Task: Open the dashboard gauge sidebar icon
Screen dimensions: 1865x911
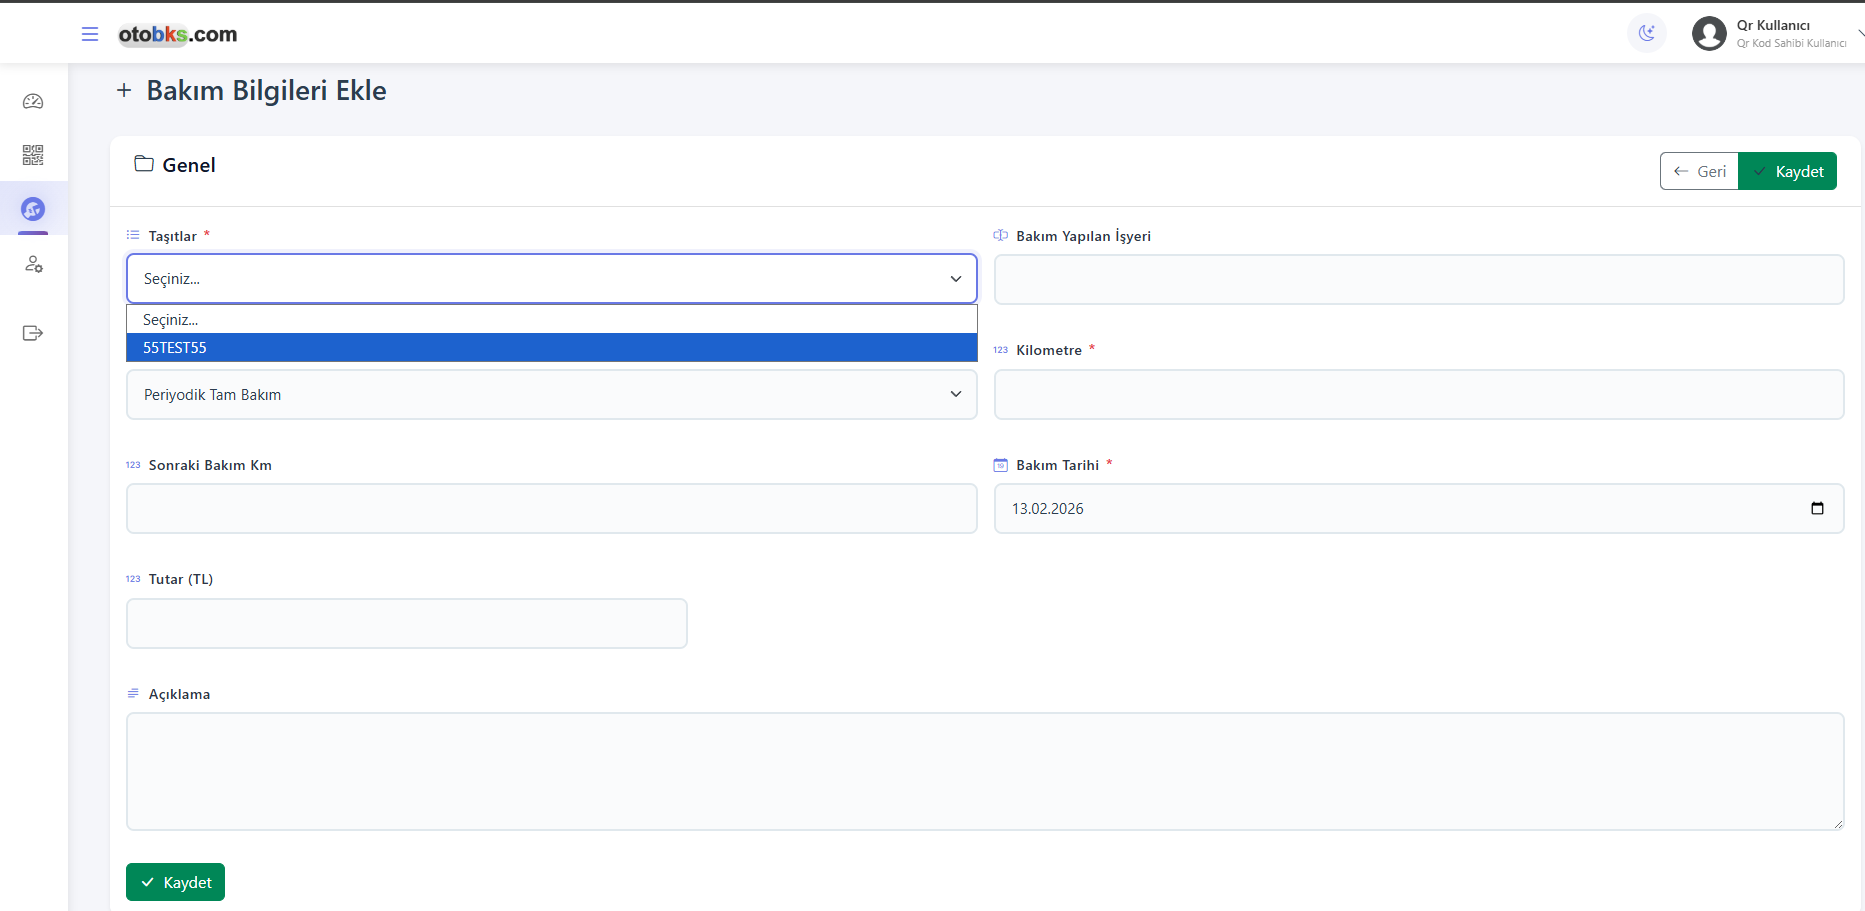Action: [x=33, y=101]
